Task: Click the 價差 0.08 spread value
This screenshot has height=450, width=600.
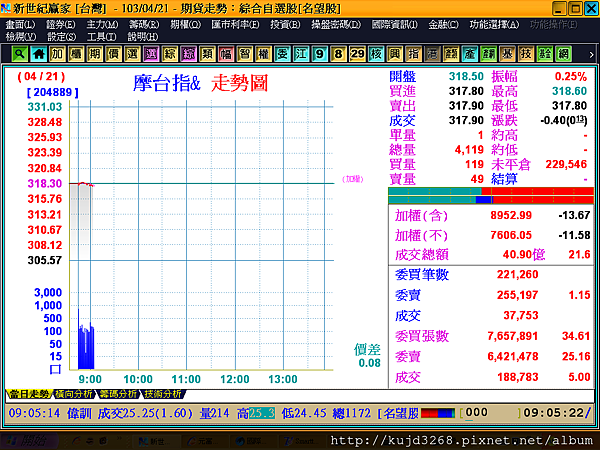Action: (x=369, y=363)
